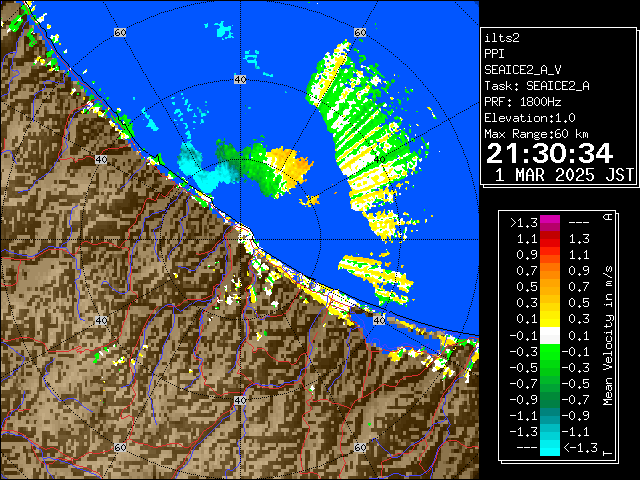The width and height of the screenshot is (640, 480).
Task: Click the 'Mean Velocity in m/s' axis label
Action: pos(609,336)
